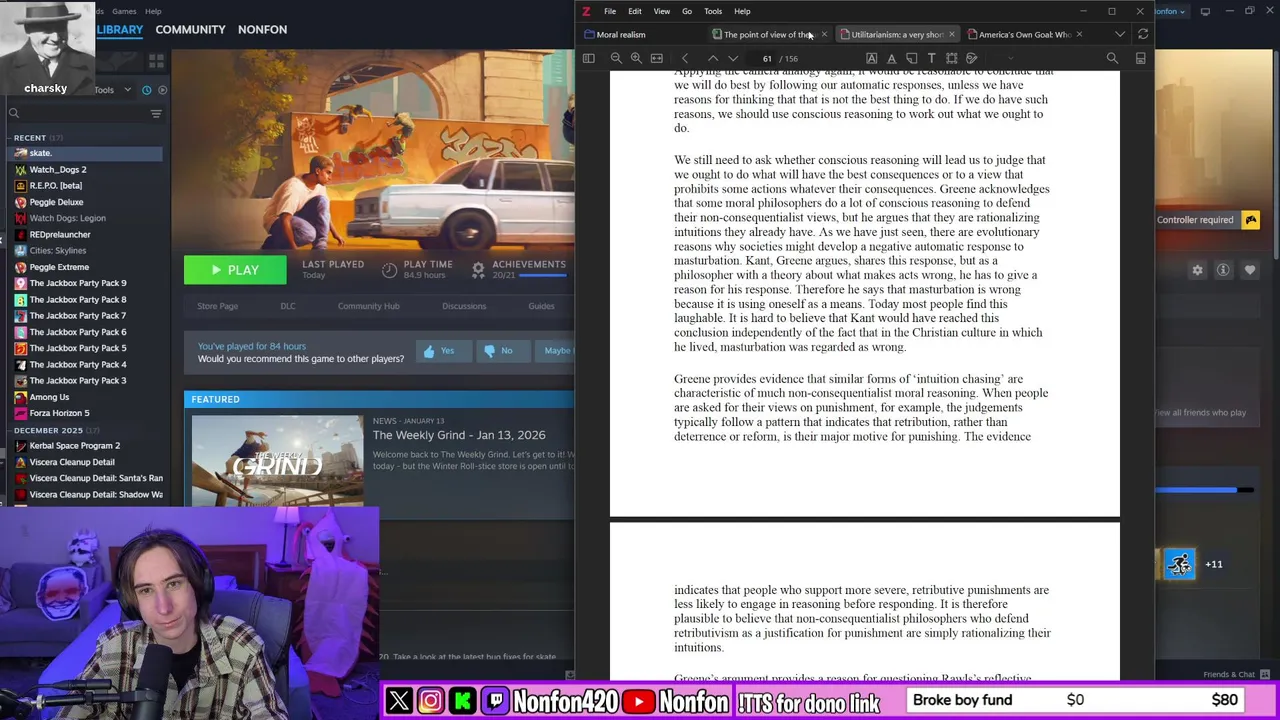
Task: Toggle recent activity clock filter in Steam
Action: pos(146,90)
